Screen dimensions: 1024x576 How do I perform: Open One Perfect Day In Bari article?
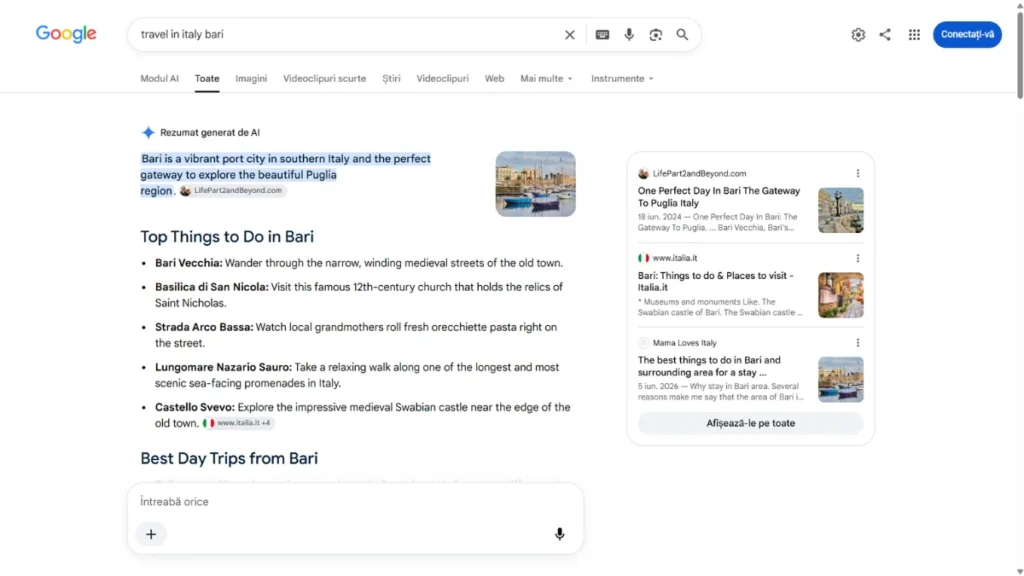pos(719,197)
